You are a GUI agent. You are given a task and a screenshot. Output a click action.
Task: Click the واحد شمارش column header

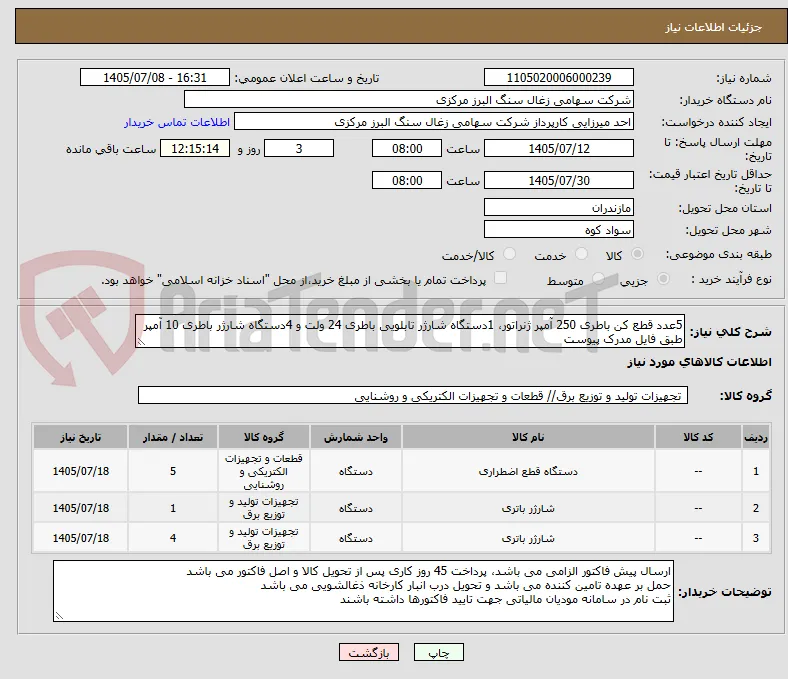point(355,437)
